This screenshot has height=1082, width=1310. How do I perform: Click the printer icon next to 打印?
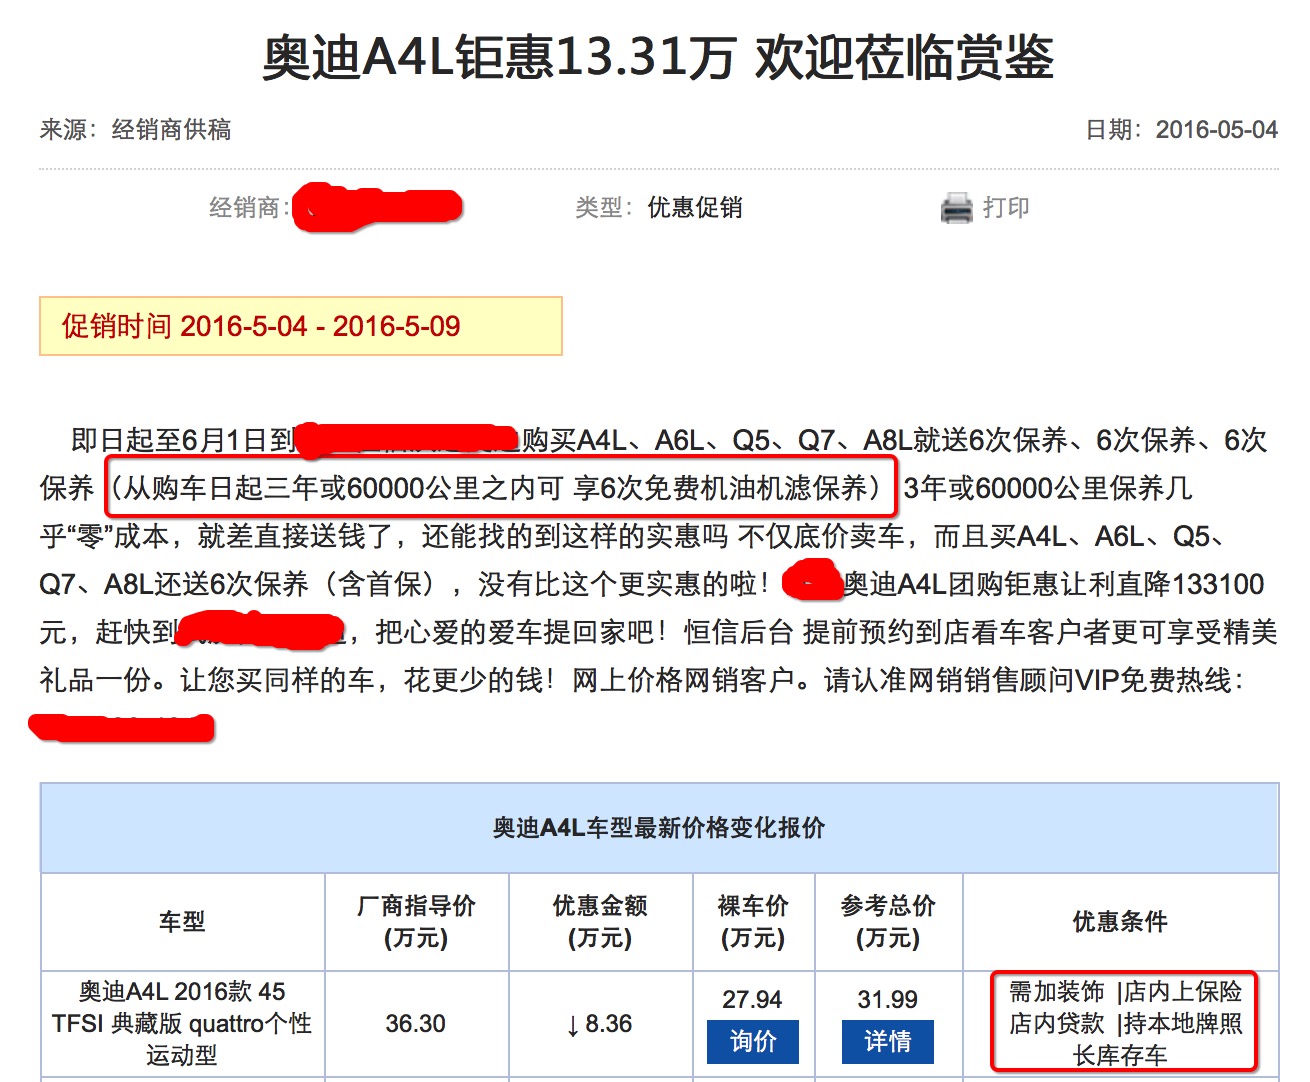pyautogui.click(x=955, y=207)
